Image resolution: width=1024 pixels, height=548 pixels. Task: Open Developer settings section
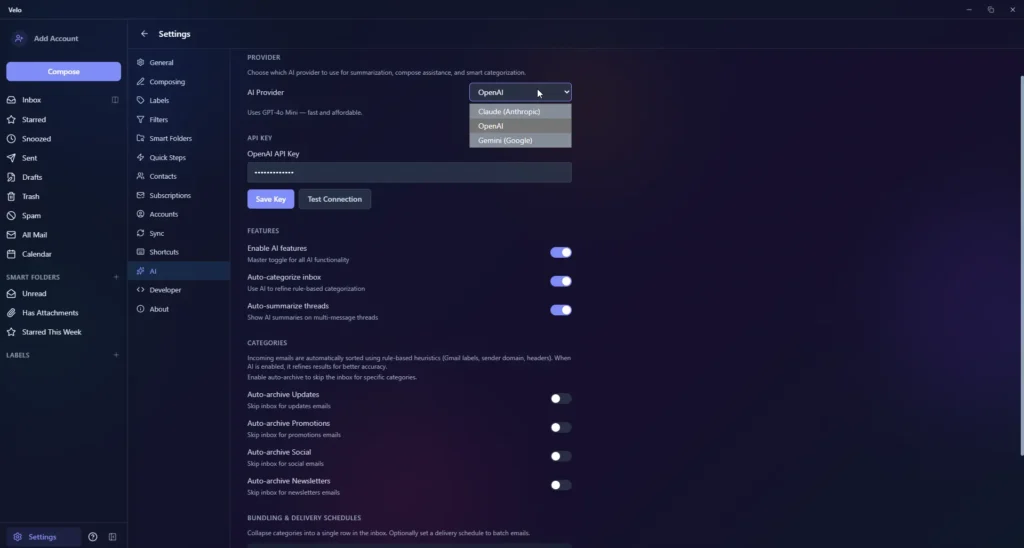(x=178, y=290)
